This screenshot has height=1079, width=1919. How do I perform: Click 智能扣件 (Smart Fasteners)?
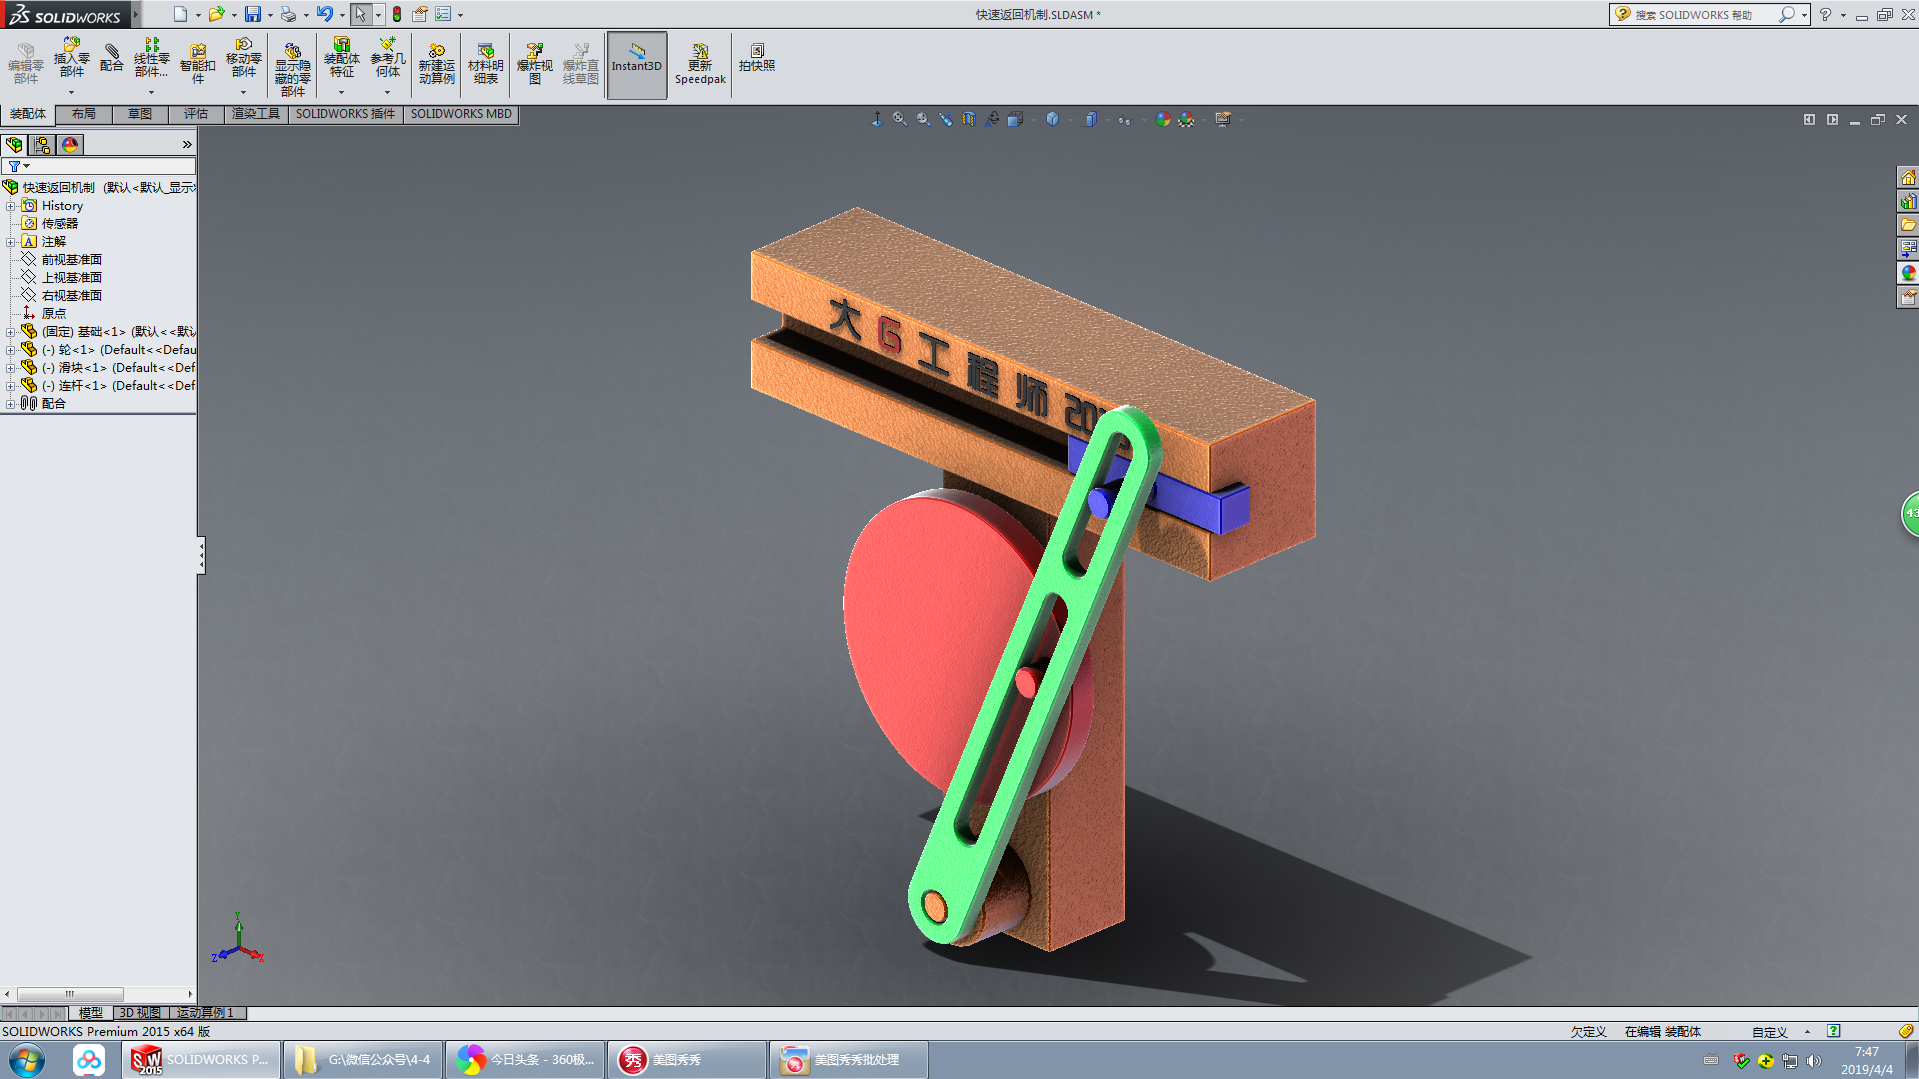[x=198, y=64]
